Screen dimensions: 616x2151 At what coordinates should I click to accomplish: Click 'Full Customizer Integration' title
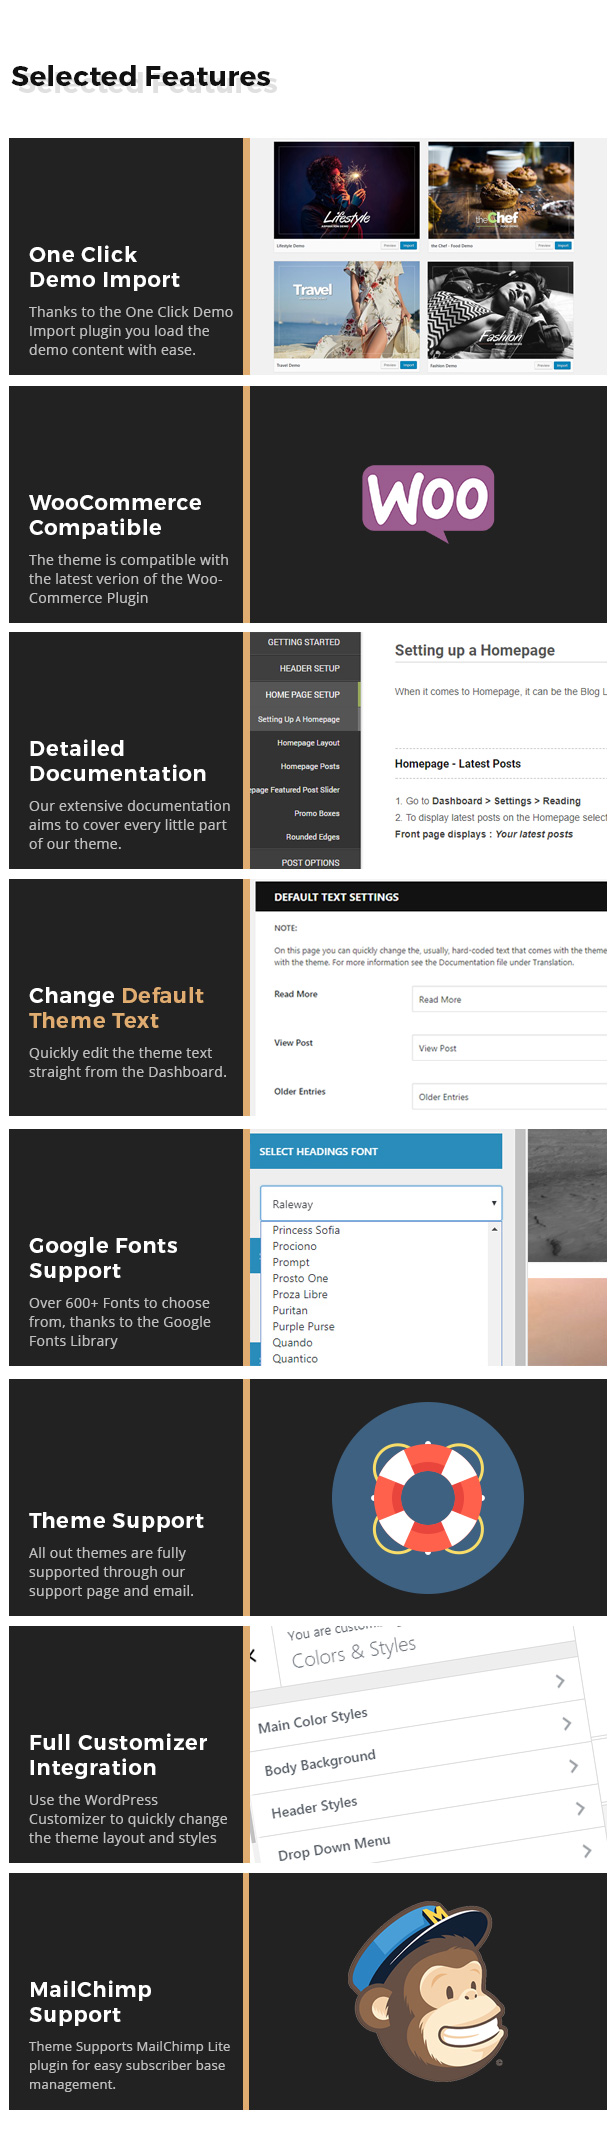click(118, 1755)
